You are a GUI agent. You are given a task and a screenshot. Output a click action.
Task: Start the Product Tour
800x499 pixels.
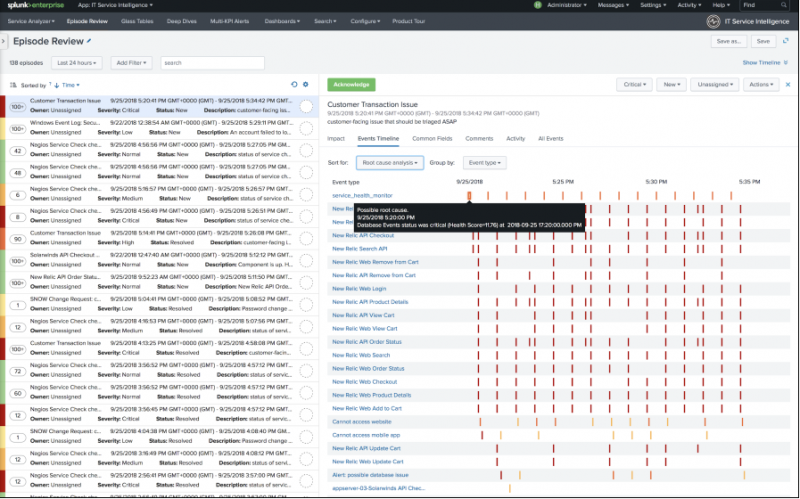(409, 21)
